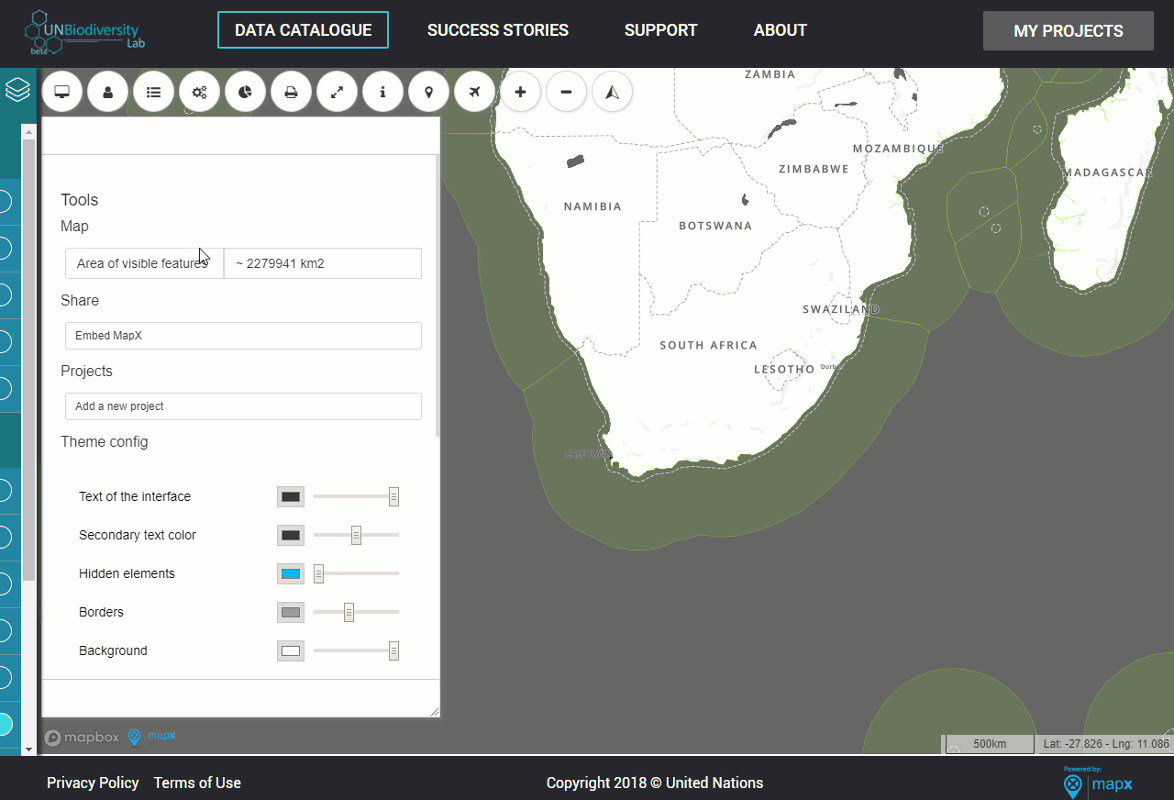This screenshot has width=1174, height=800.
Task: Toggle fullscreen with the expand arrows icon
Action: [x=337, y=92]
